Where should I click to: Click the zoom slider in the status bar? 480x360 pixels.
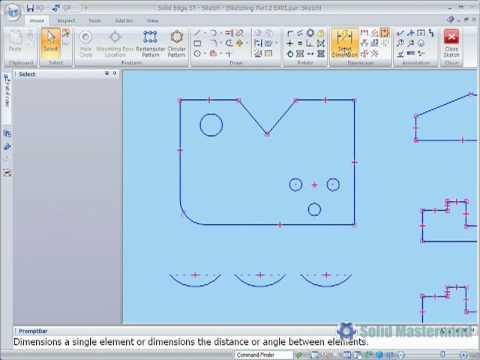pos(443,355)
